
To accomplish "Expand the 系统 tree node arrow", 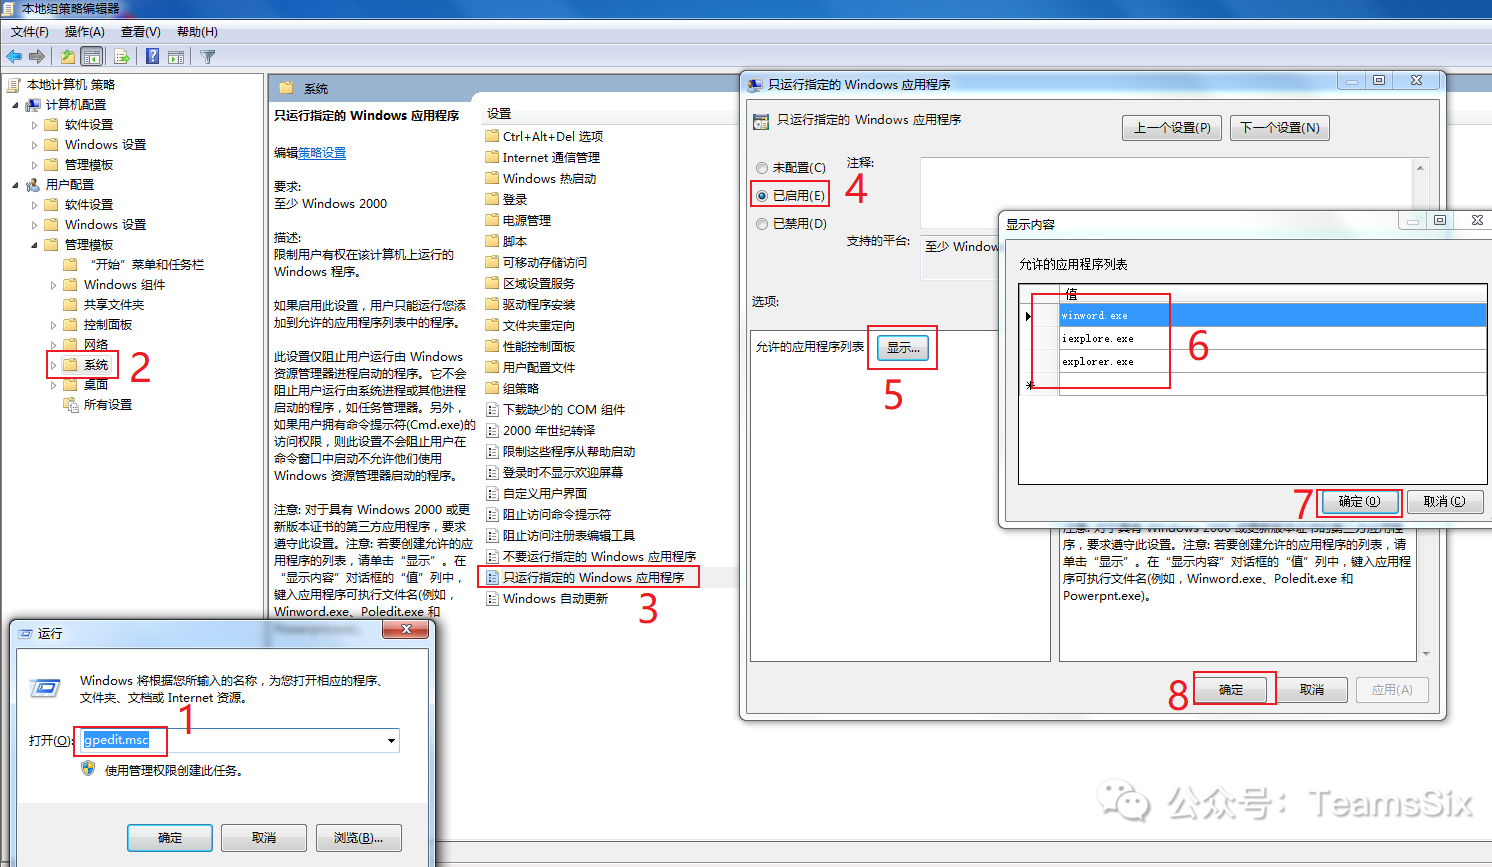I will pyautogui.click(x=53, y=365).
